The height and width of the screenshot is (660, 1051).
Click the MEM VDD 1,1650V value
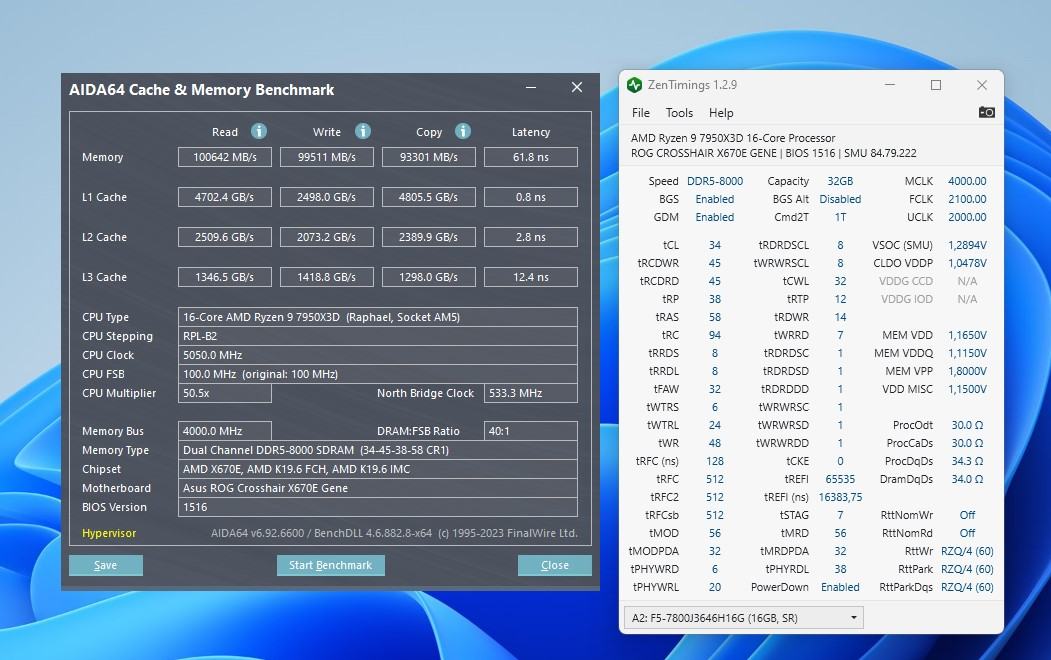tap(967, 335)
